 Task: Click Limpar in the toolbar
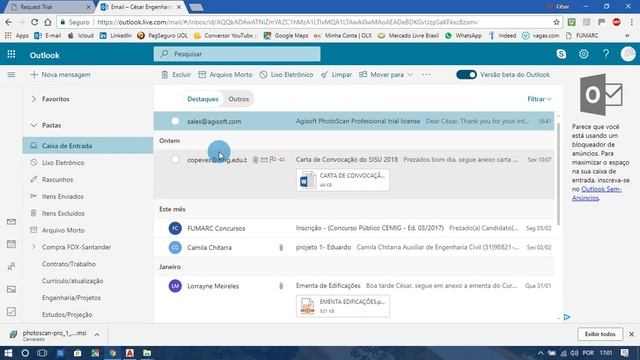click(x=336, y=75)
